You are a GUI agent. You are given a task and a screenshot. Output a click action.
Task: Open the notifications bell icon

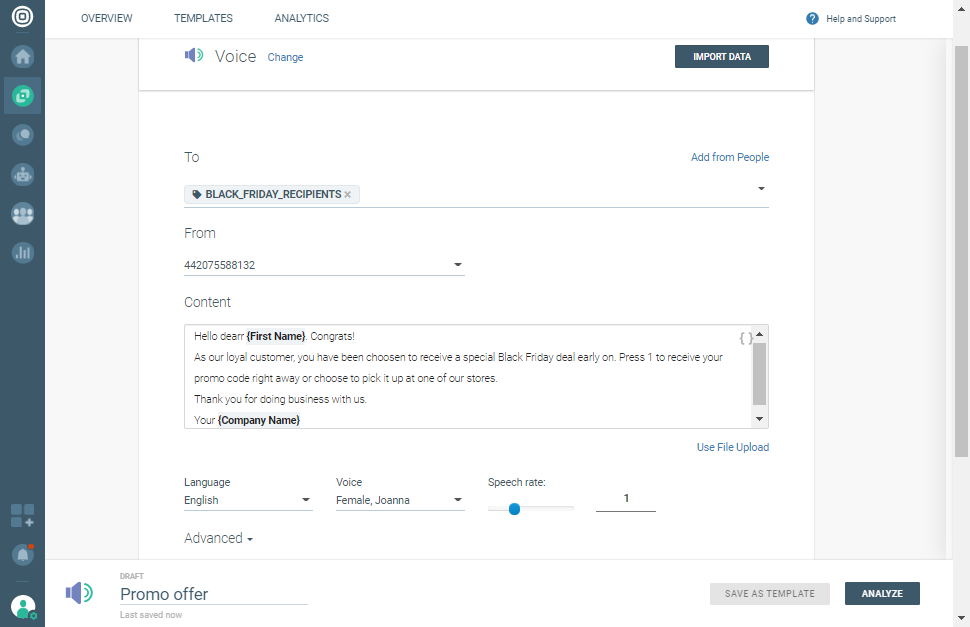(x=22, y=554)
